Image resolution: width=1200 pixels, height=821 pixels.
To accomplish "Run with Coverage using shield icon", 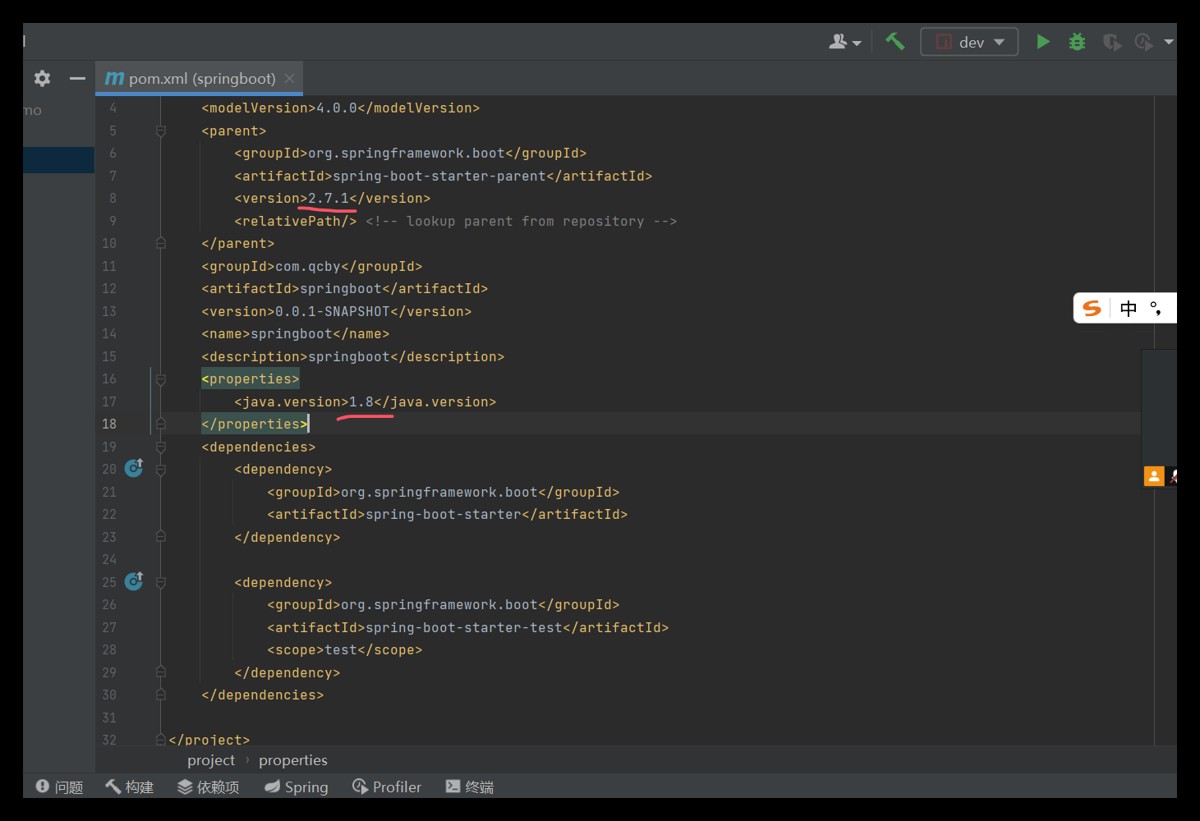I will 1111,42.
